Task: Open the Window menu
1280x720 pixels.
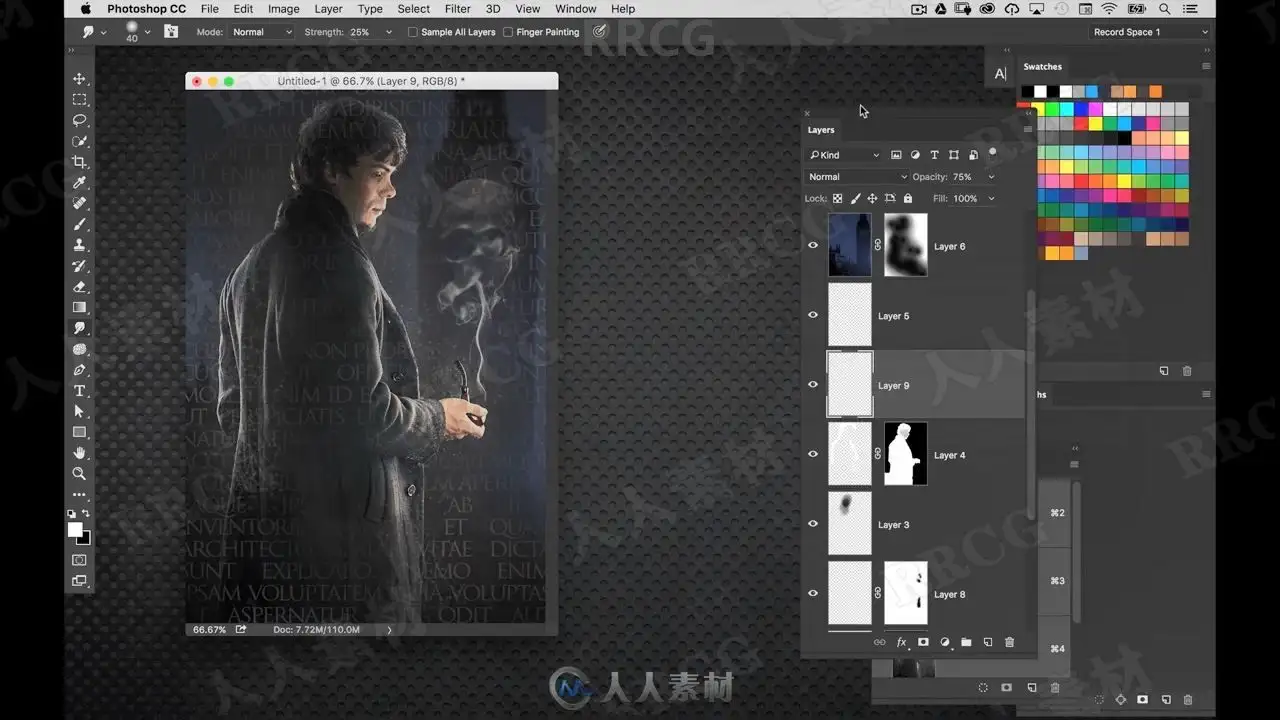Action: point(576,9)
